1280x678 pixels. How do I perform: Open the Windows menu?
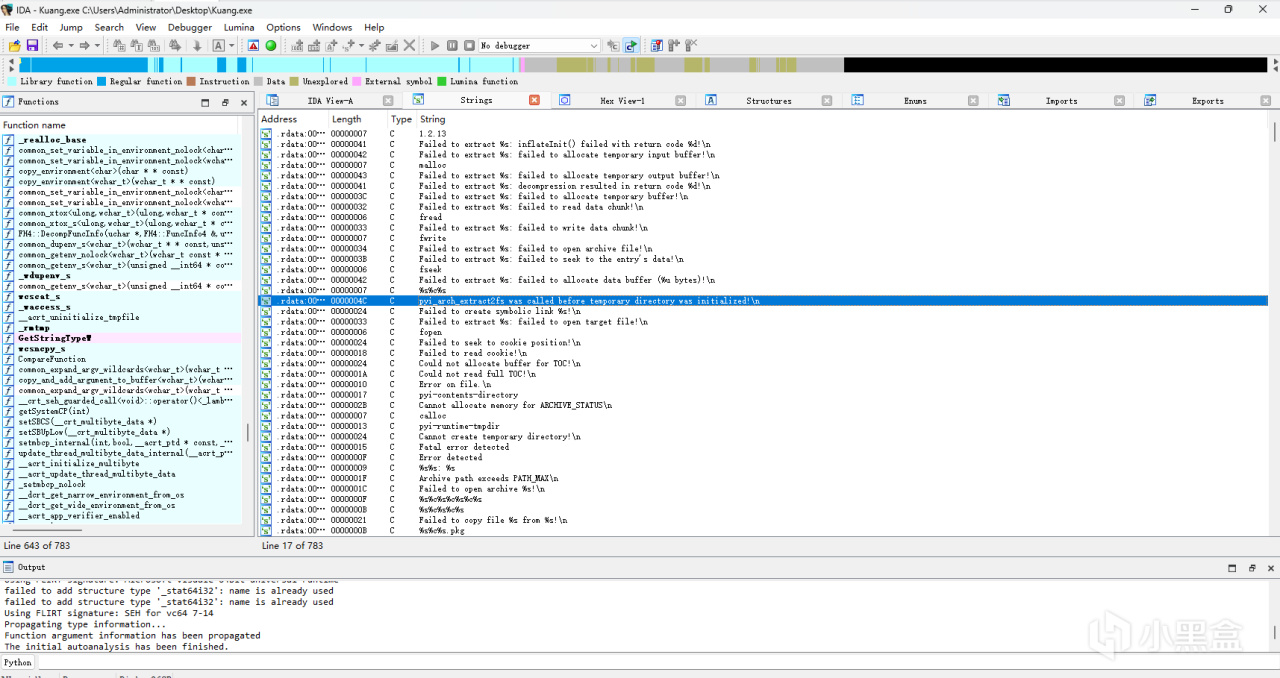(332, 27)
